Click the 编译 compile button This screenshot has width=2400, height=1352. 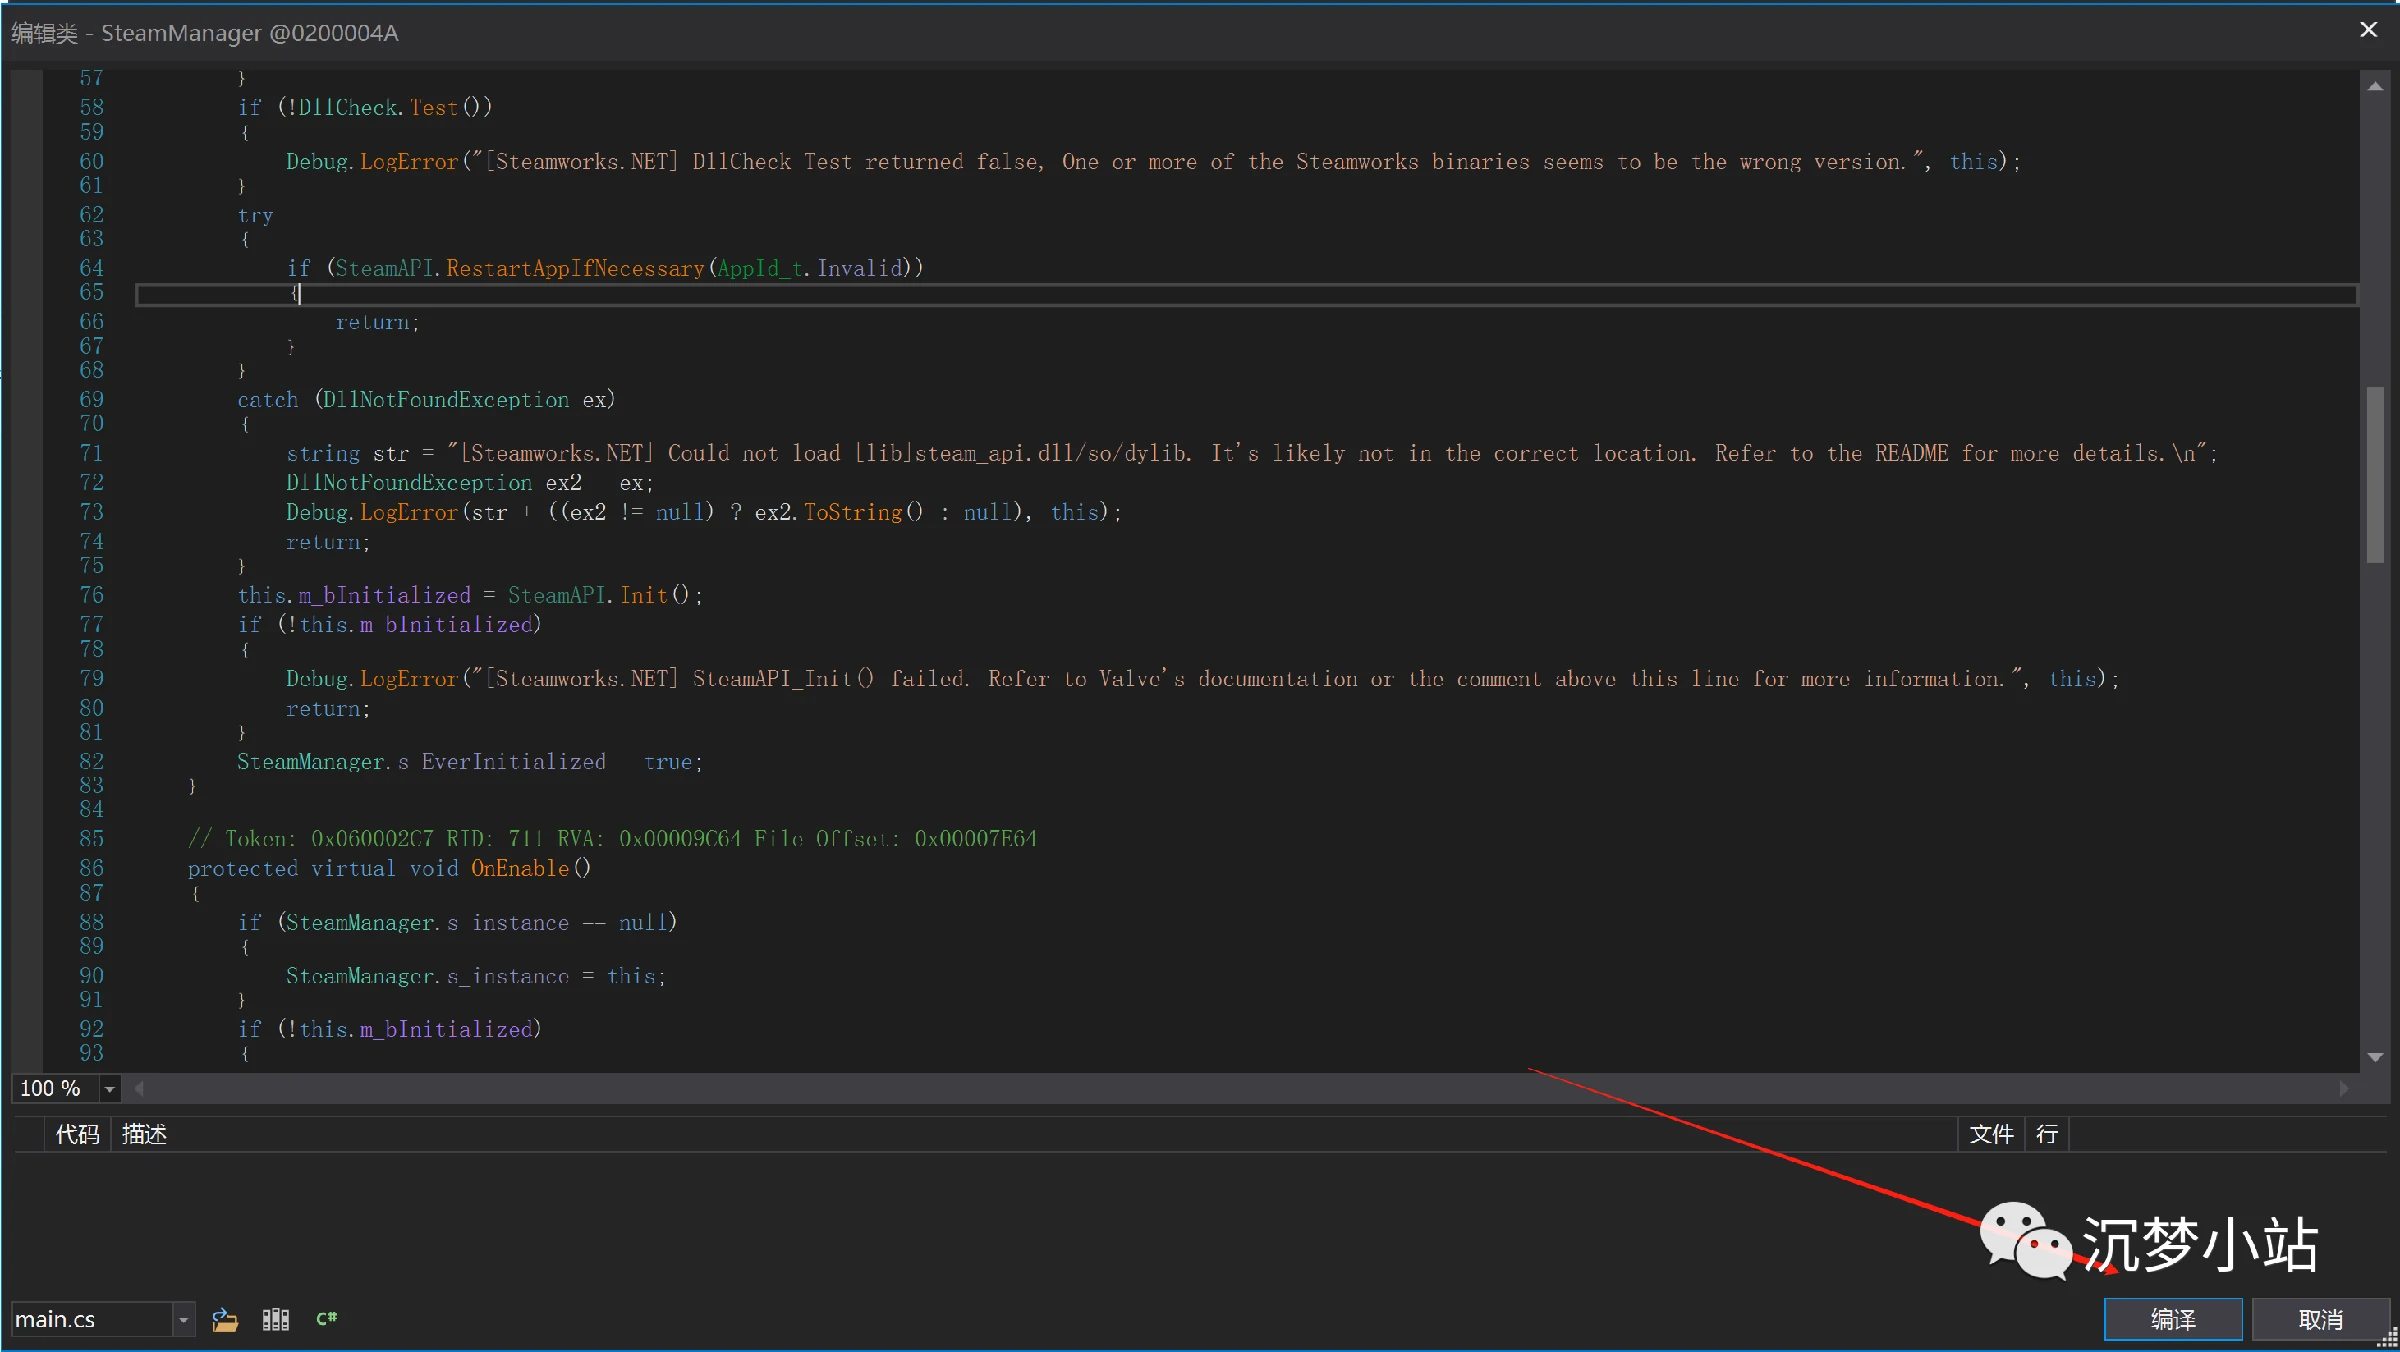[2173, 1320]
